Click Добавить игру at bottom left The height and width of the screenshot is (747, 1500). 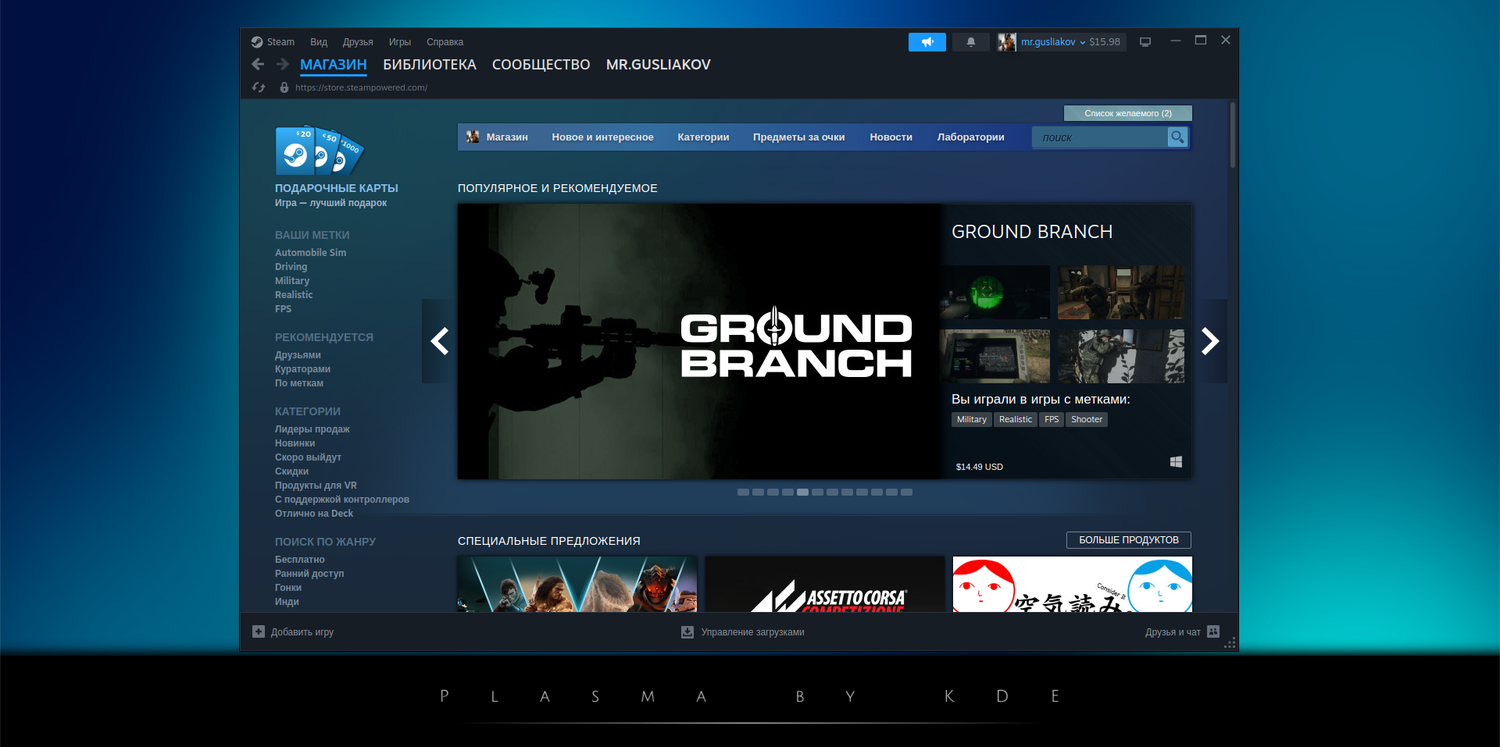point(302,632)
